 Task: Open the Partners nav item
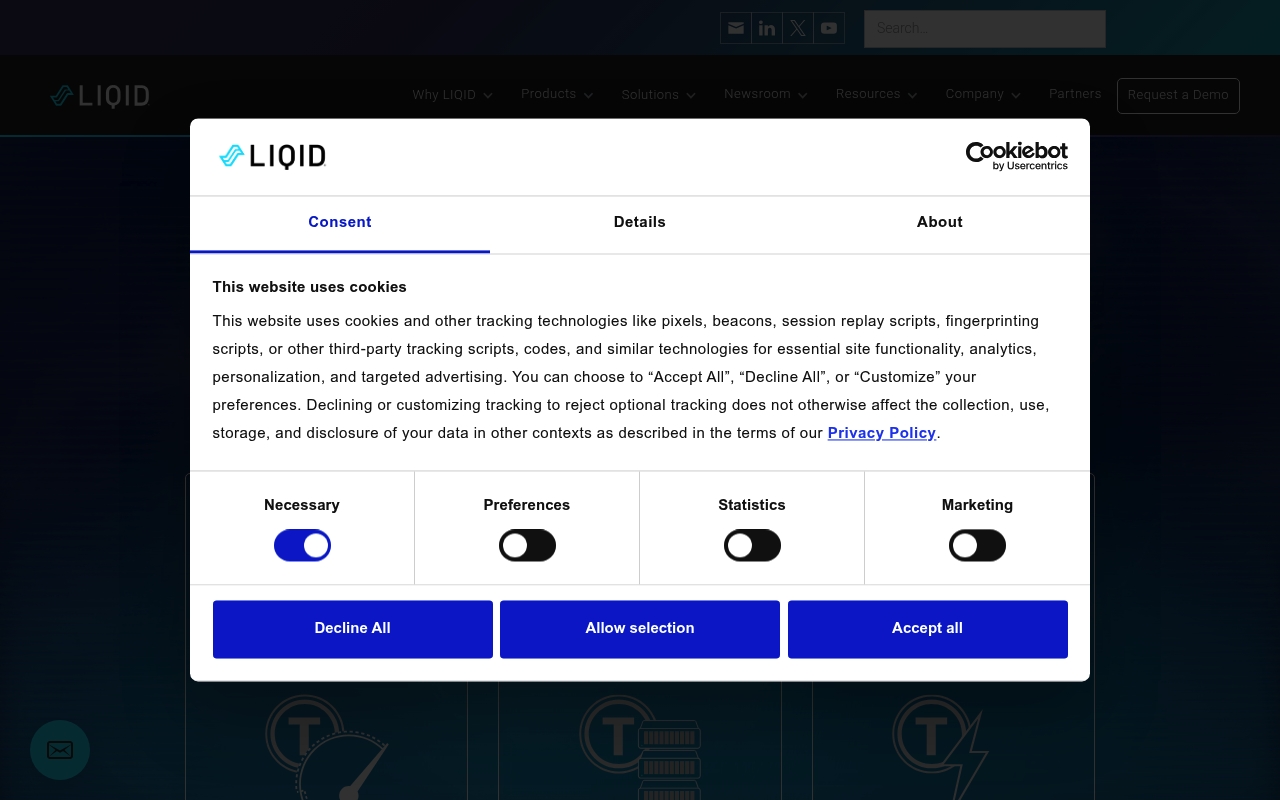pos(1075,94)
